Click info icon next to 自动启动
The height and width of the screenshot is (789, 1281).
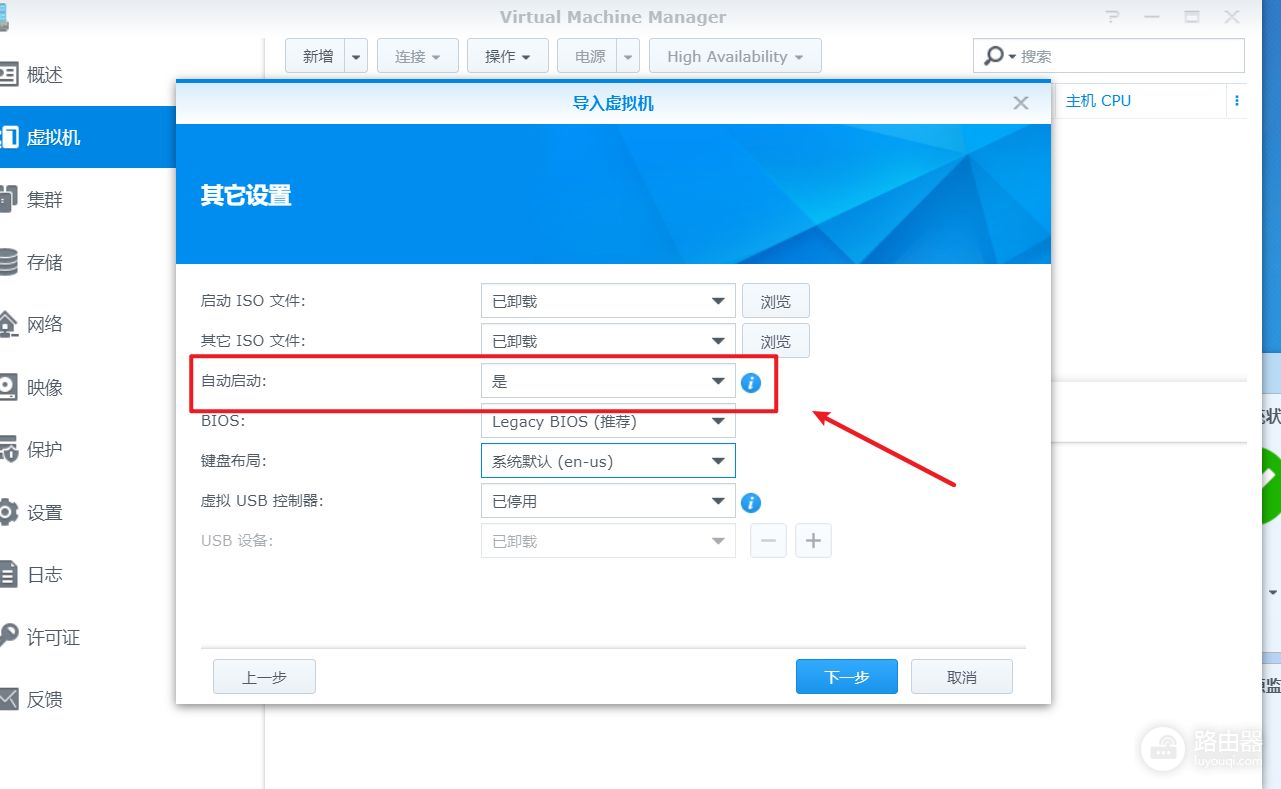pos(751,382)
